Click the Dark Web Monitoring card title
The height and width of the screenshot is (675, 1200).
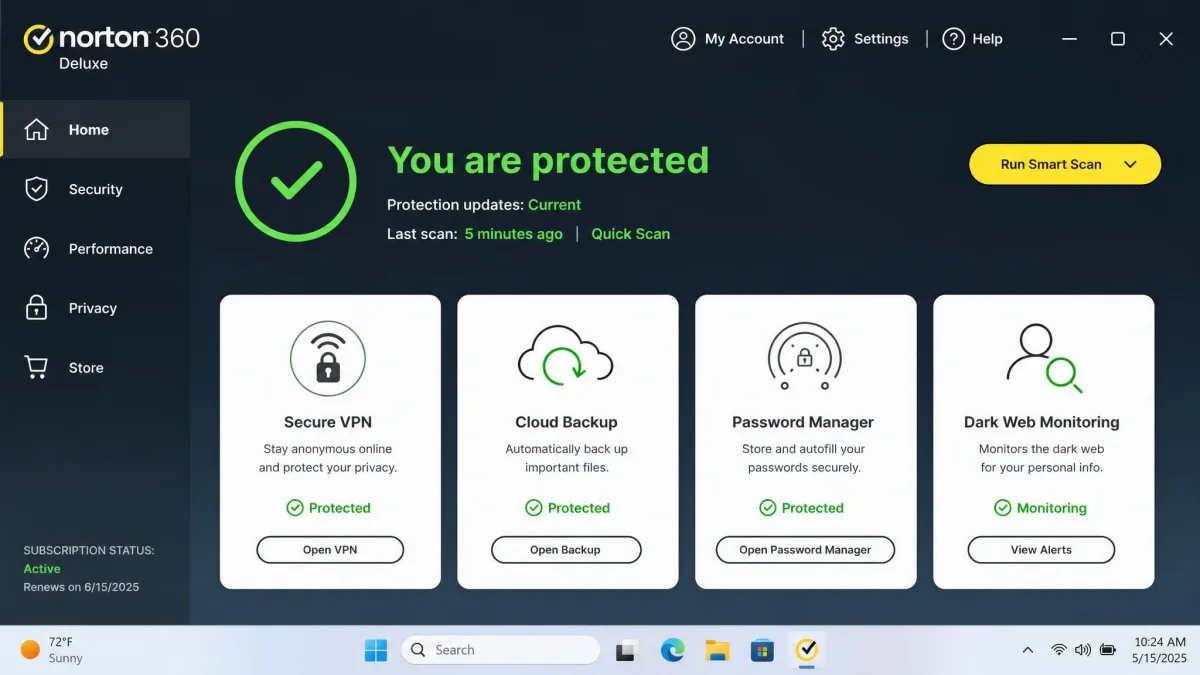(x=1042, y=422)
